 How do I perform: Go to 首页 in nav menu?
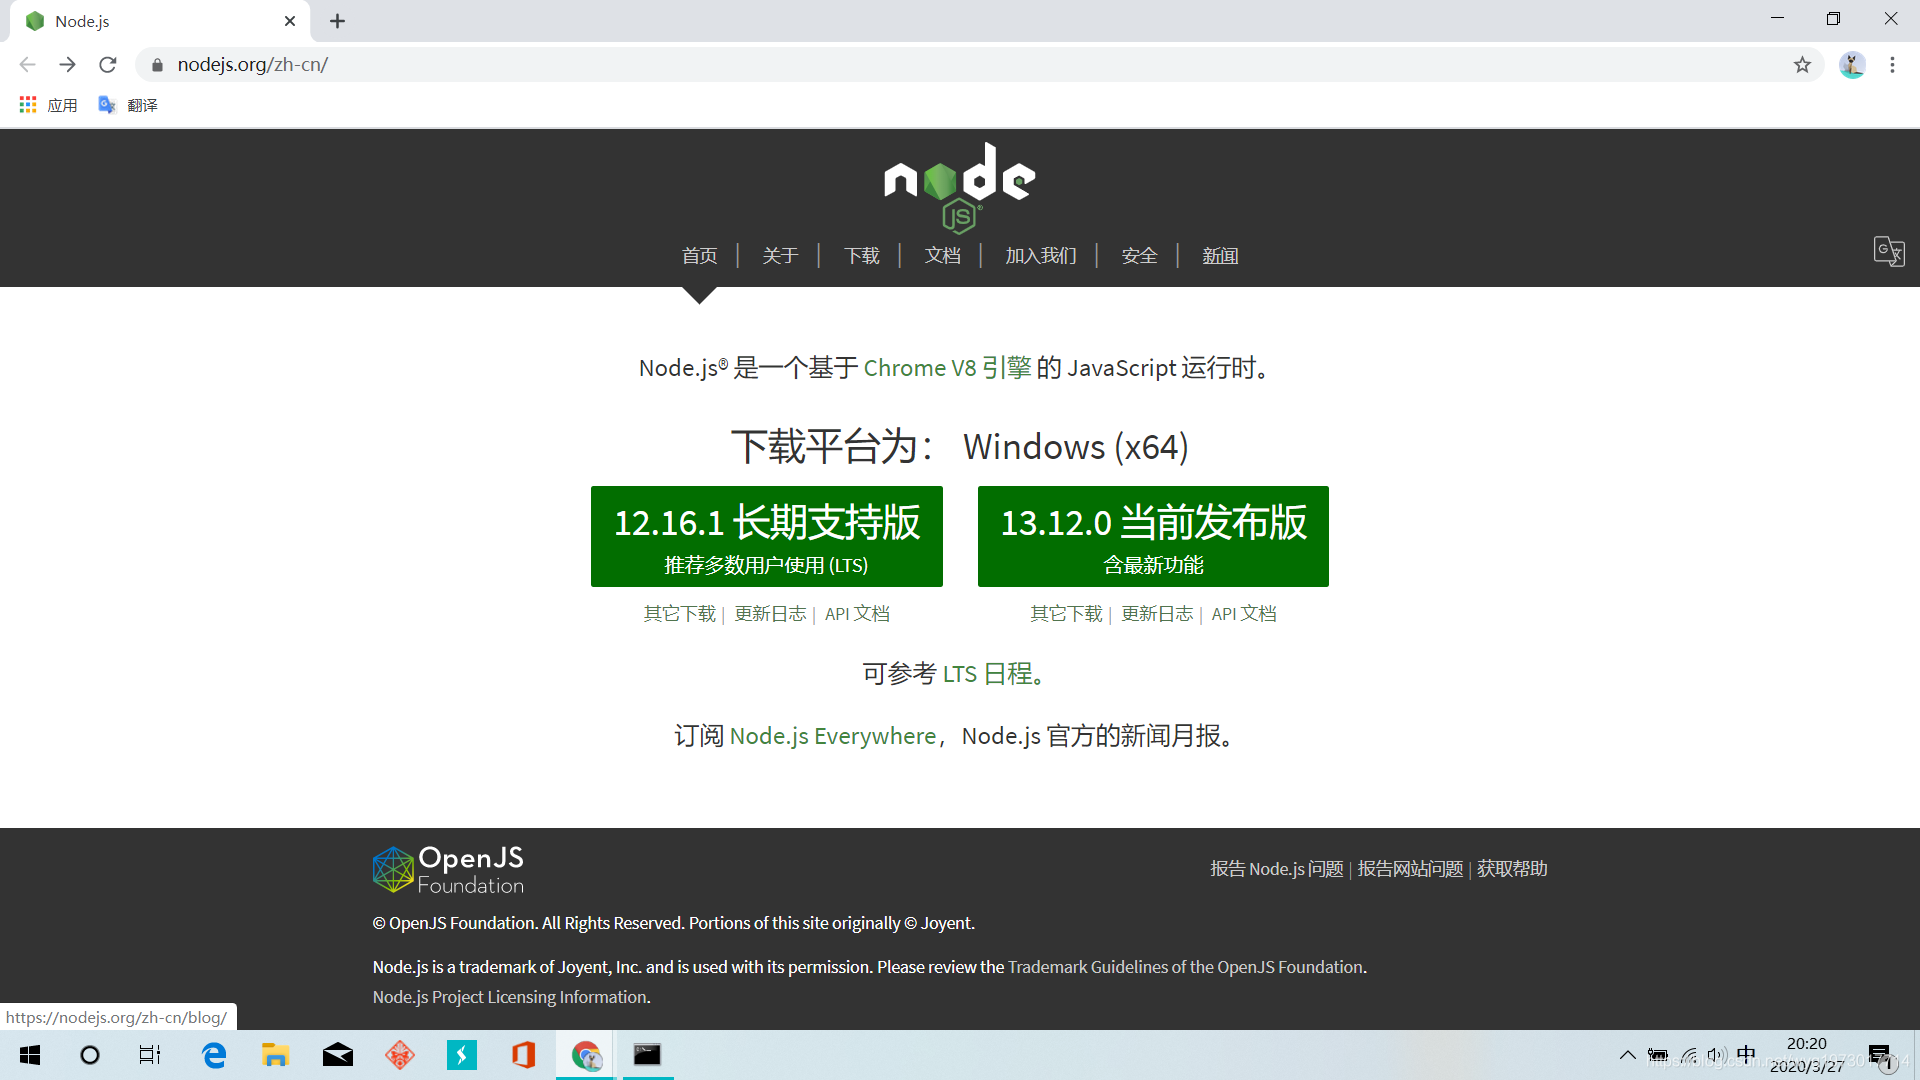pos(700,256)
